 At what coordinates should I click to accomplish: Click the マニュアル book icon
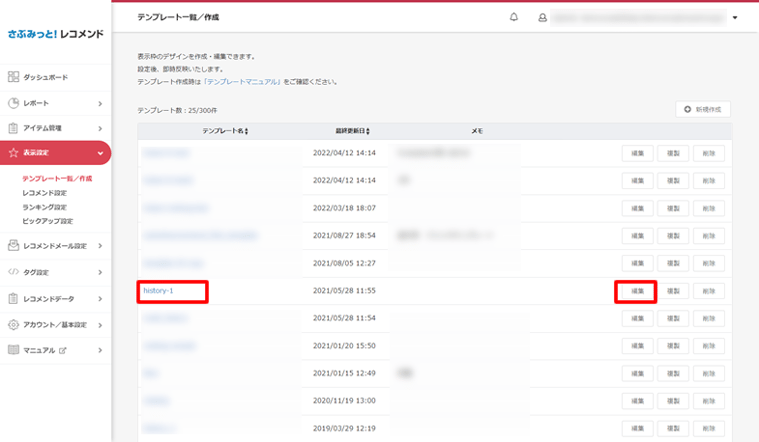pos(13,350)
